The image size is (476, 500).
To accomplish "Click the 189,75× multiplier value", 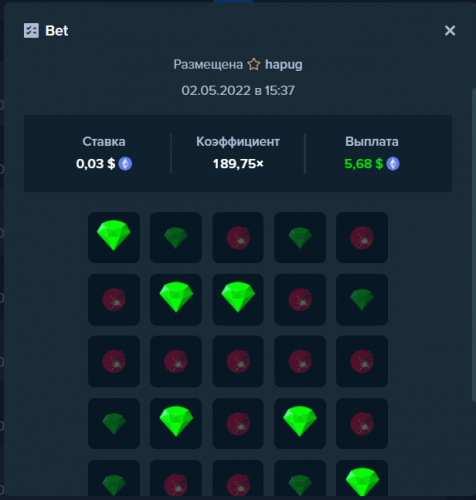I will pyautogui.click(x=238, y=164).
